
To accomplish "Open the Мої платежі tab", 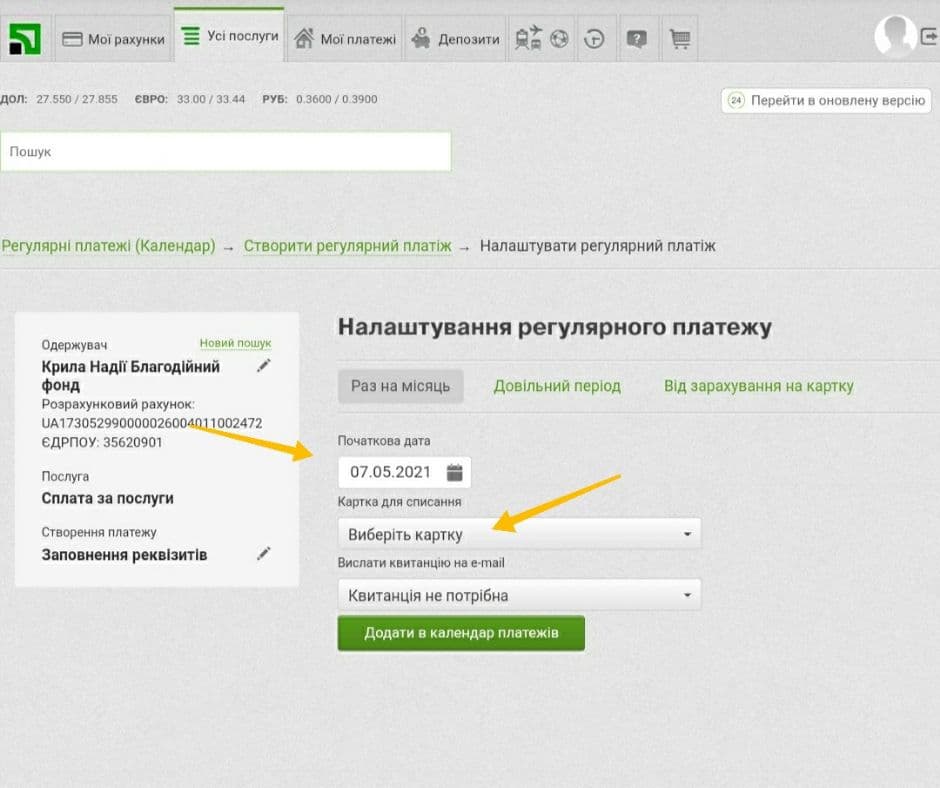I will coord(344,39).
